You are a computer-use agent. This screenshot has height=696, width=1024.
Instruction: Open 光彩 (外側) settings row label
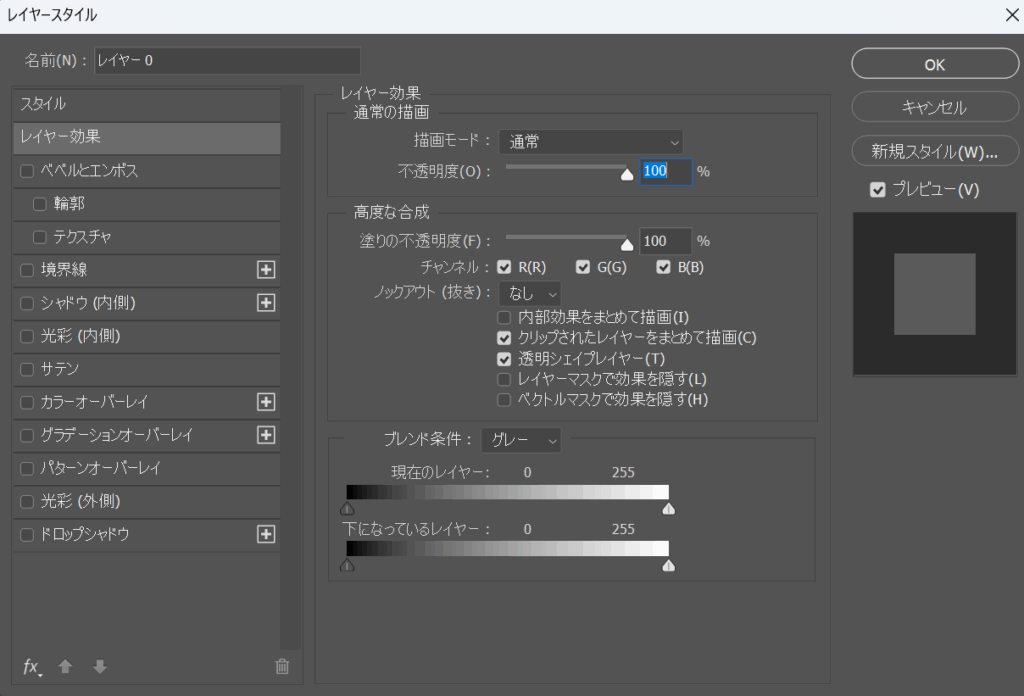click(80, 501)
